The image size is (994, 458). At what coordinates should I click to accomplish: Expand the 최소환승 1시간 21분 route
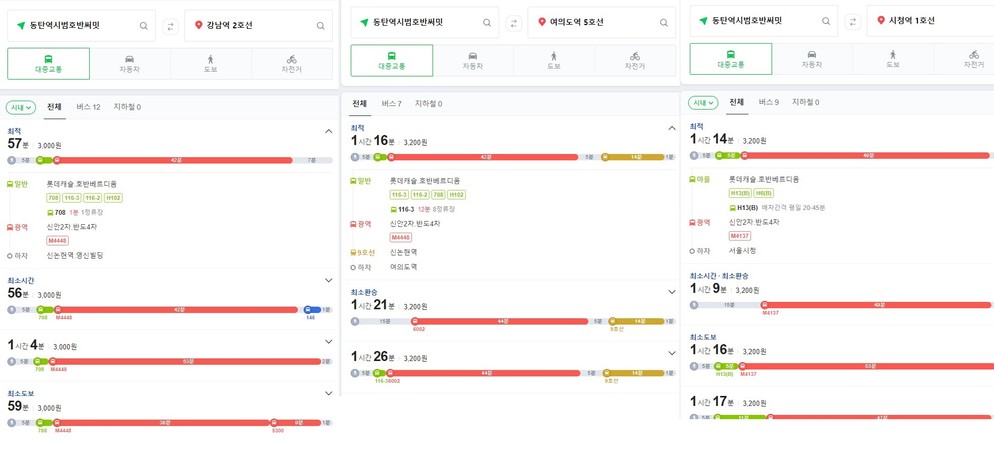[672, 292]
